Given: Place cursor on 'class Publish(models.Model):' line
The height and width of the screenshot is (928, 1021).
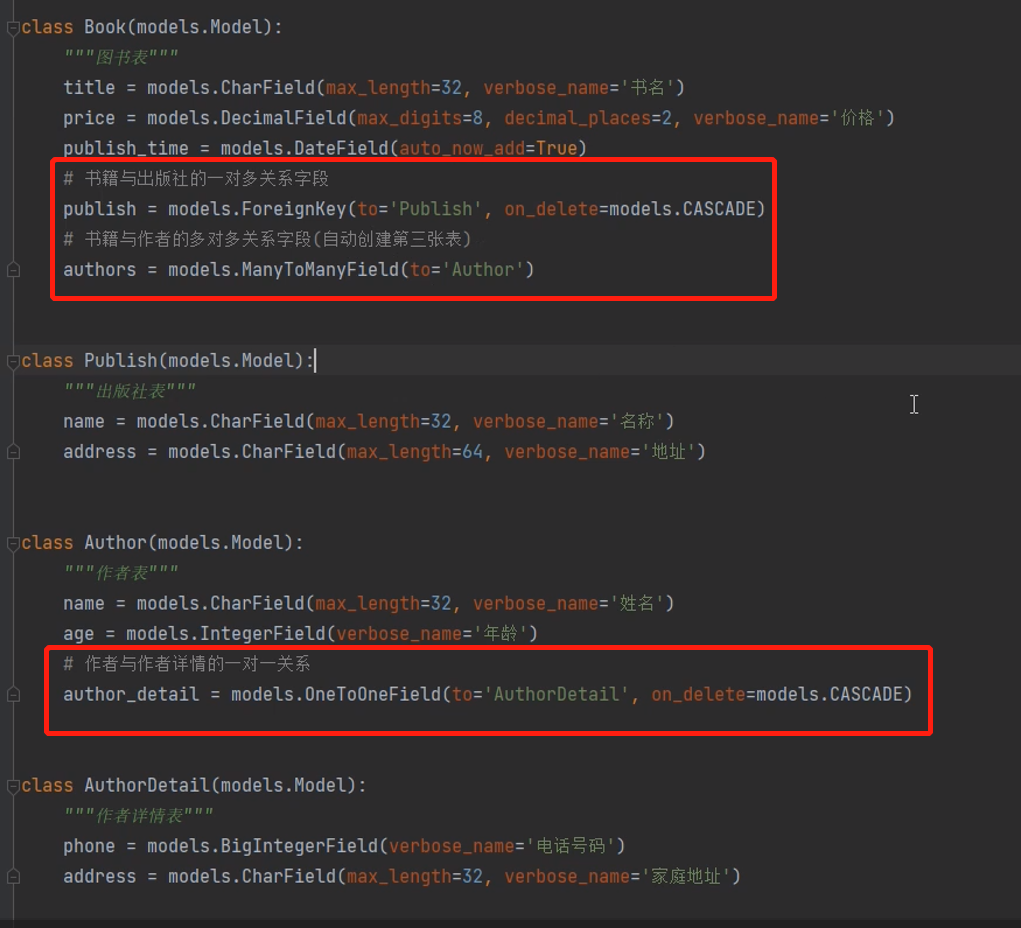Looking at the screenshot, I should 167,361.
